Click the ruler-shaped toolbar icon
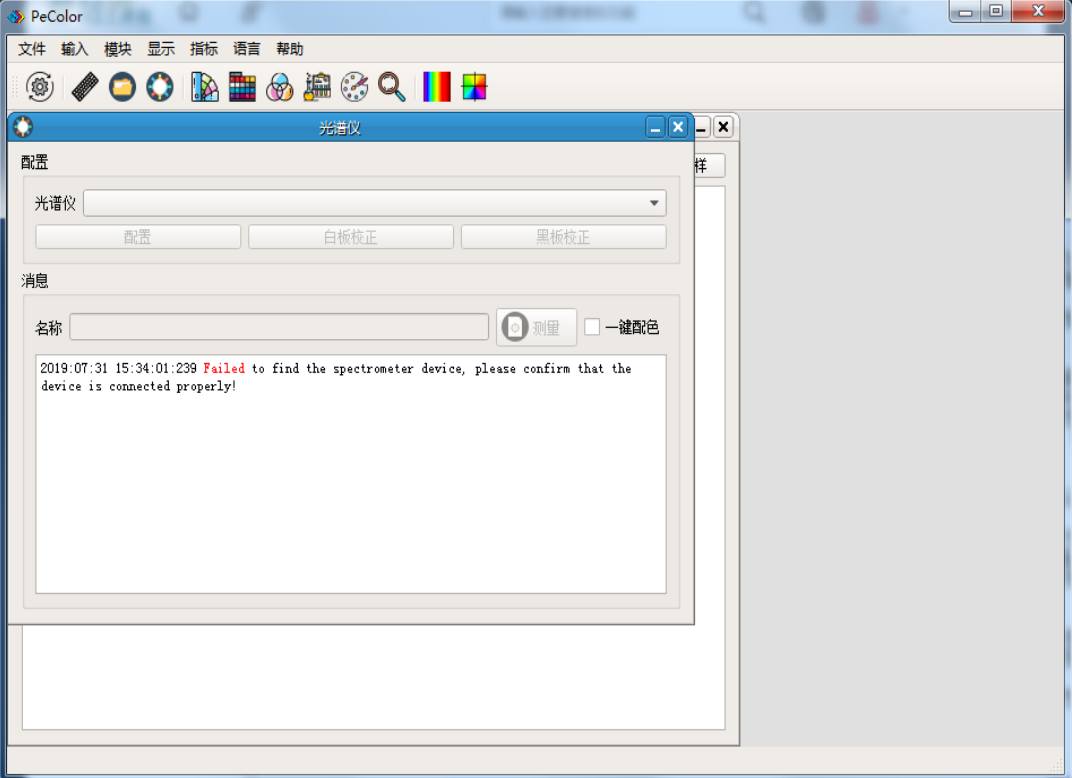 click(85, 87)
